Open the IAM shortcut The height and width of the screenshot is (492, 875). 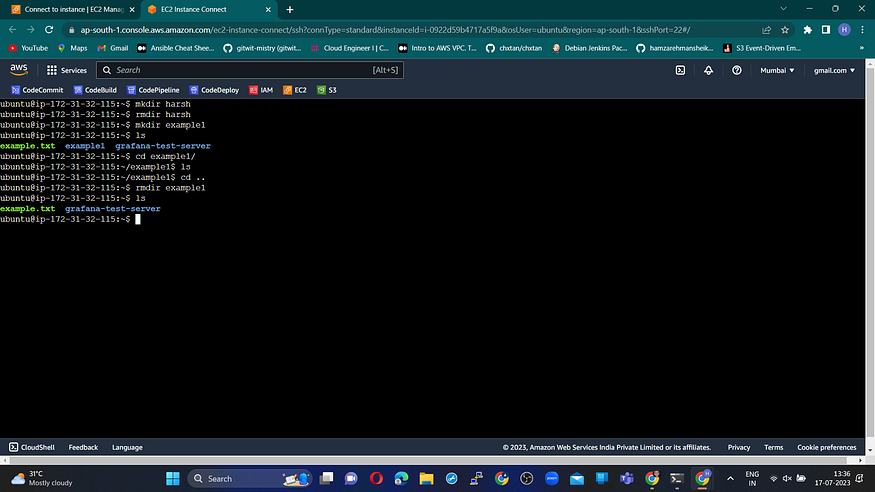(x=261, y=90)
